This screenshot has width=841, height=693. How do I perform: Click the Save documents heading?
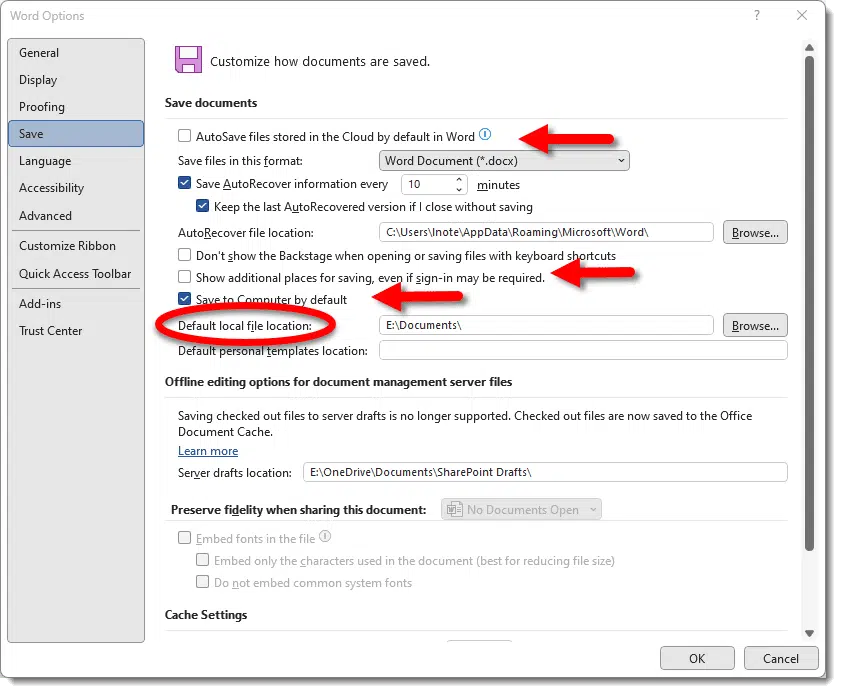(x=211, y=102)
